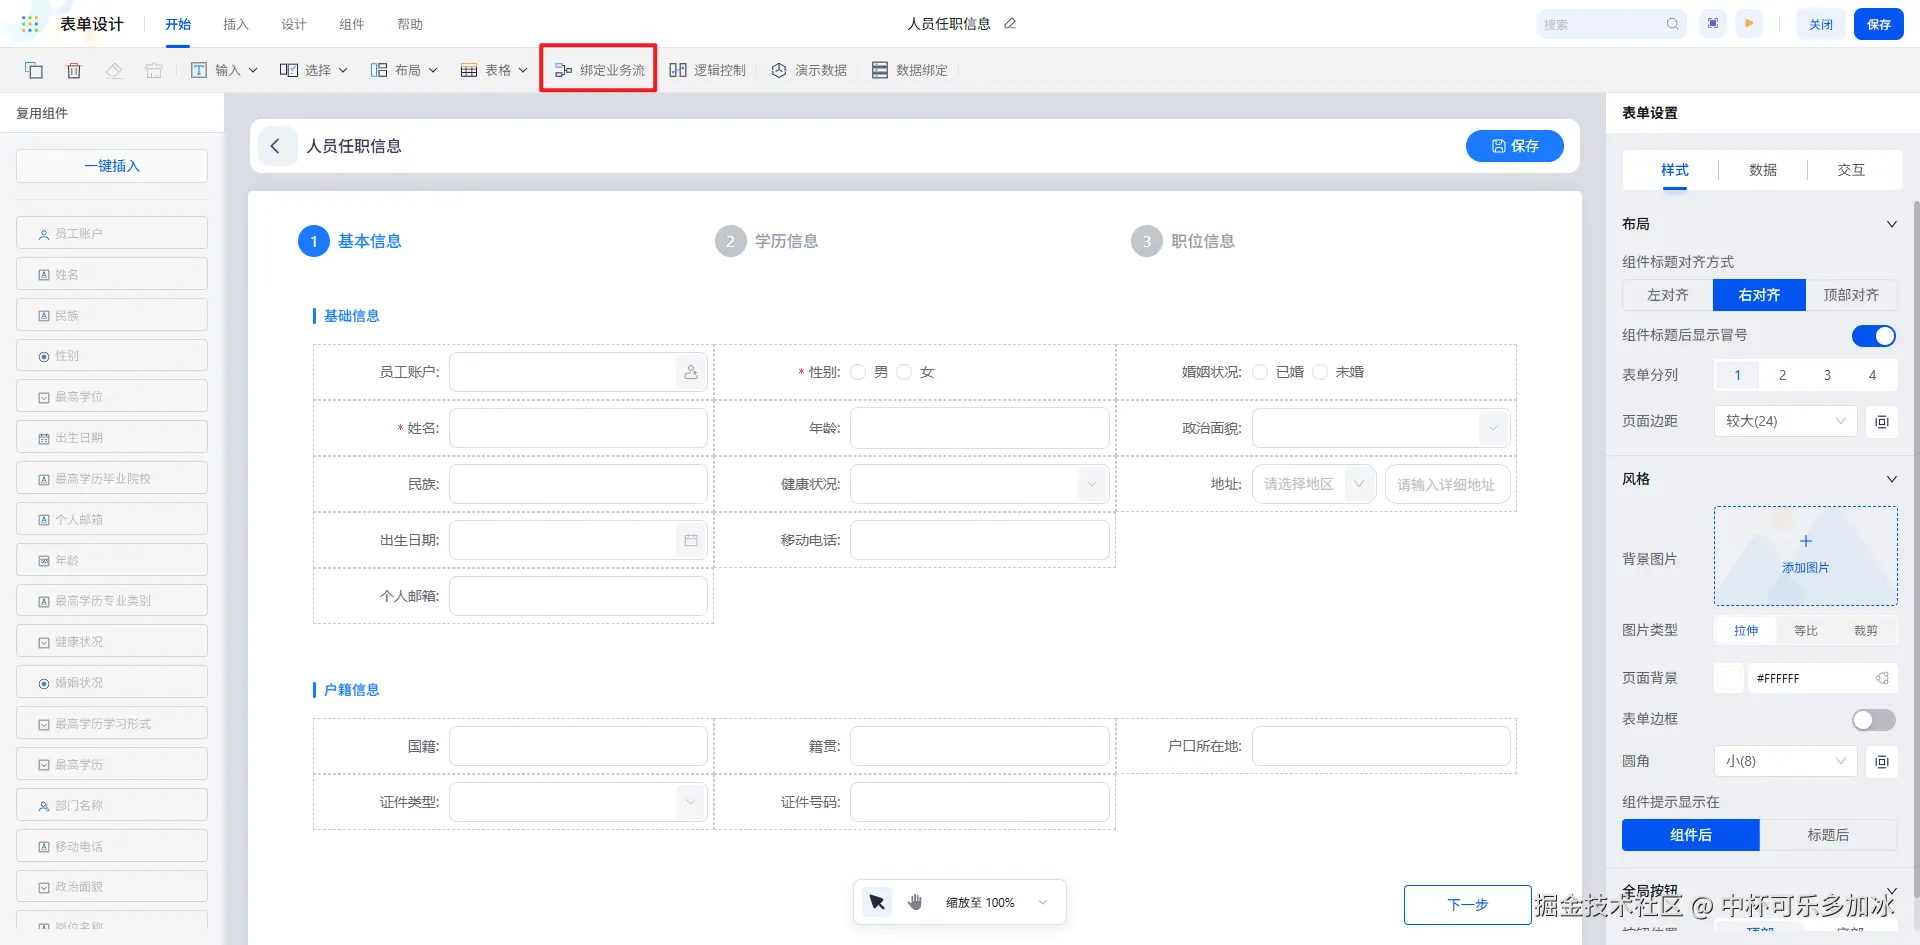
Task: Click the back arrow beside 人员任职信息
Action: pos(276,146)
